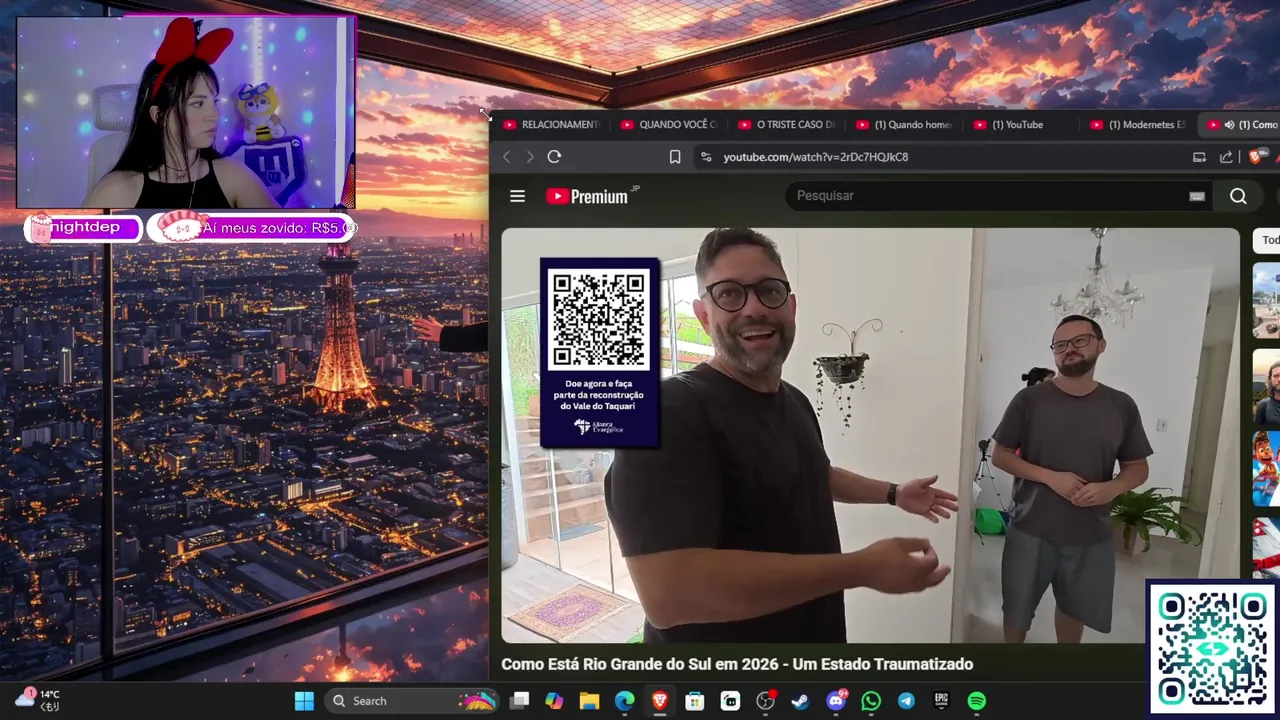Open Microsoft Store from taskbar
The width and height of the screenshot is (1280, 720).
point(694,701)
